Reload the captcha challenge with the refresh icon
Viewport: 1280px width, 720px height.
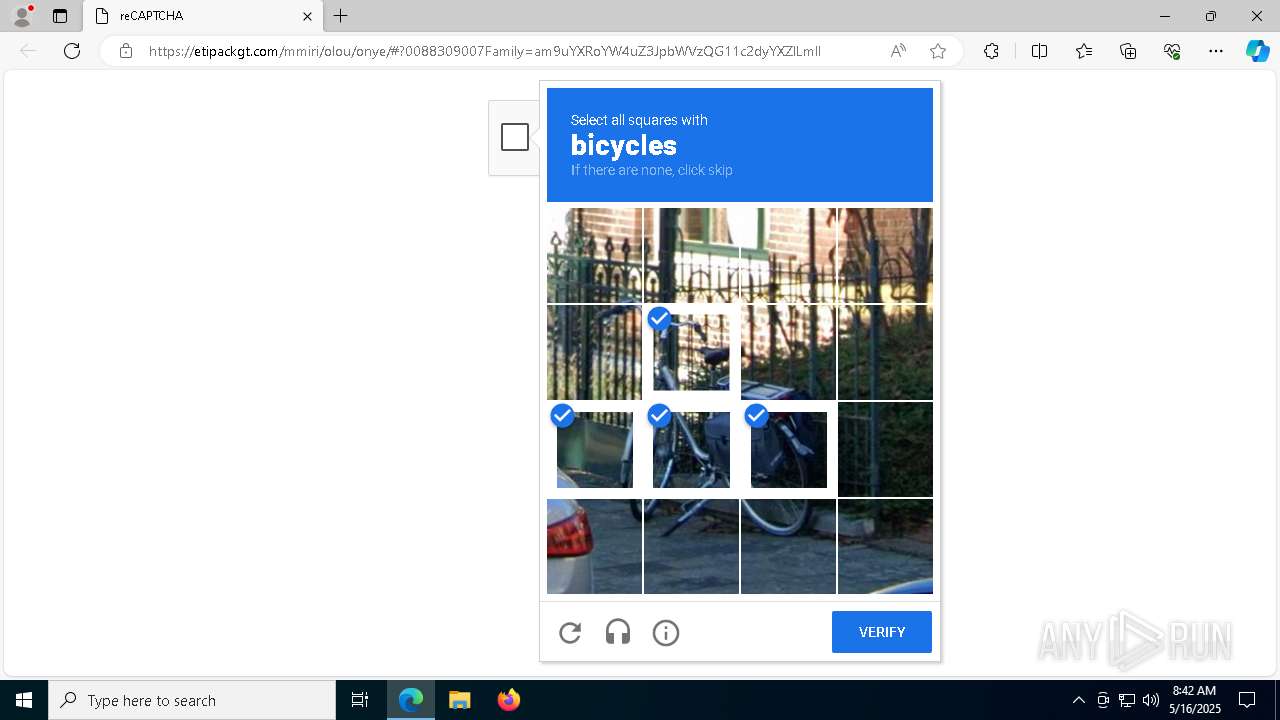[570, 632]
